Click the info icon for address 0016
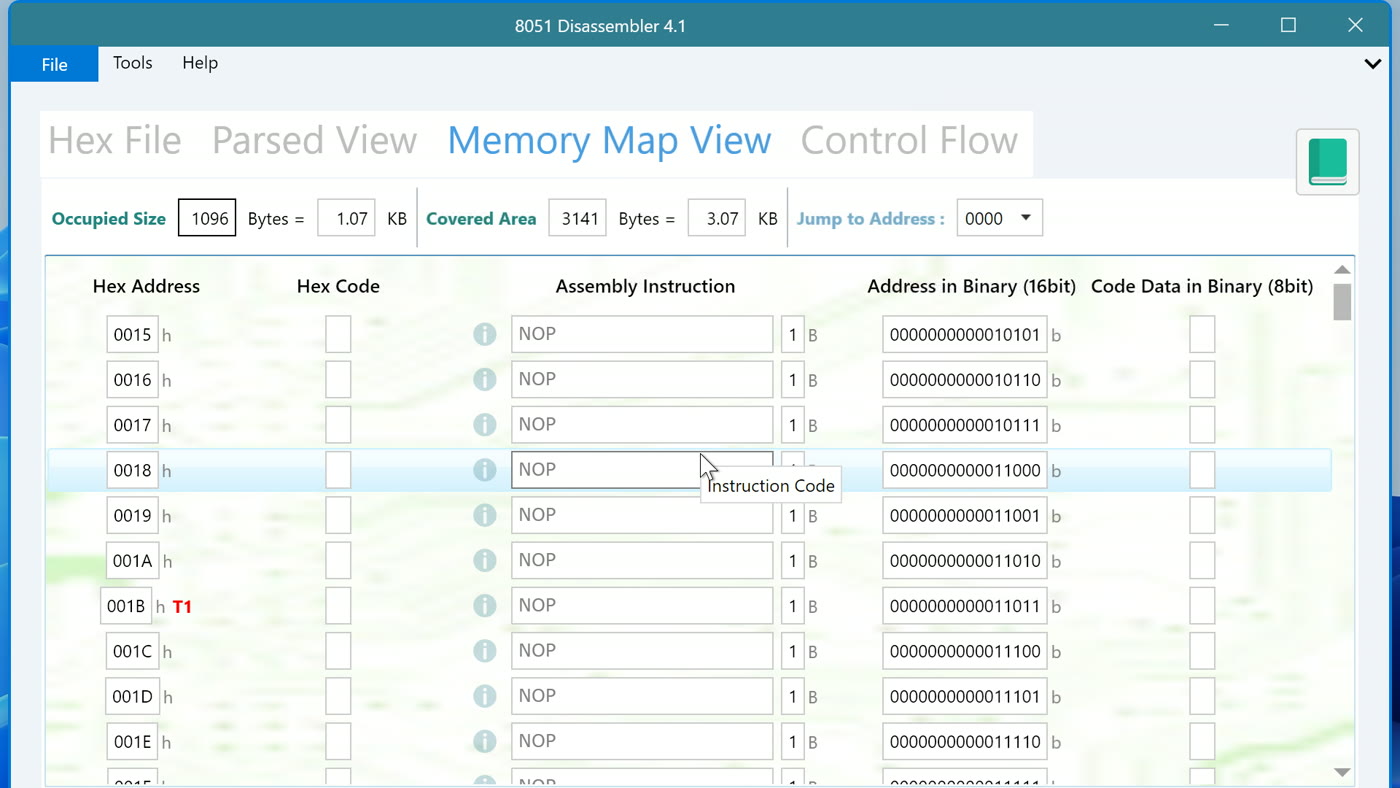 (x=485, y=379)
